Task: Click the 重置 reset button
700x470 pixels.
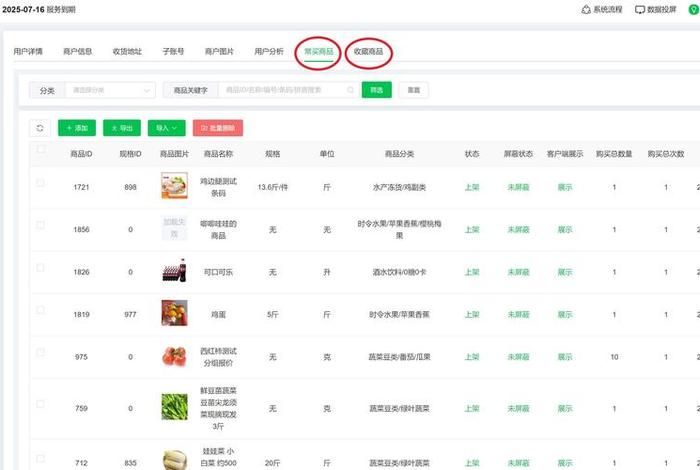Action: pos(413,90)
